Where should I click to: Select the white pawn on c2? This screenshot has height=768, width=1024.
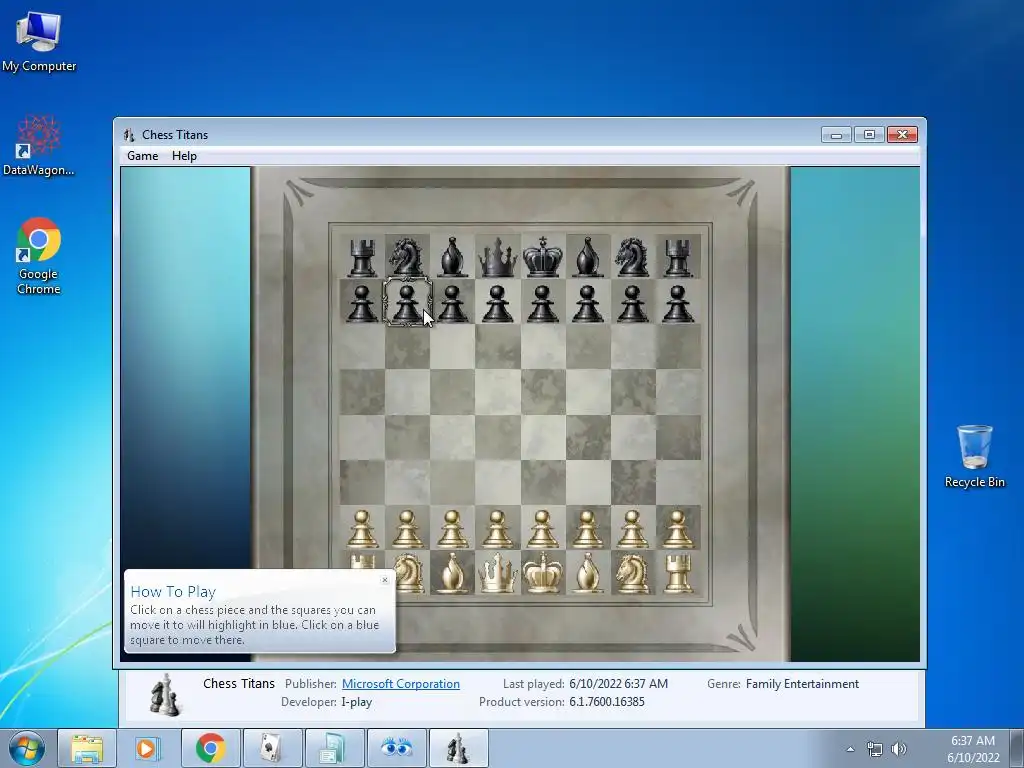point(452,528)
